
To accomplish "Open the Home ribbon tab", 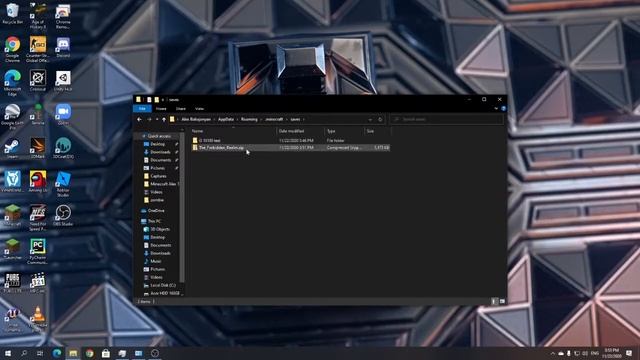I will (x=161, y=109).
